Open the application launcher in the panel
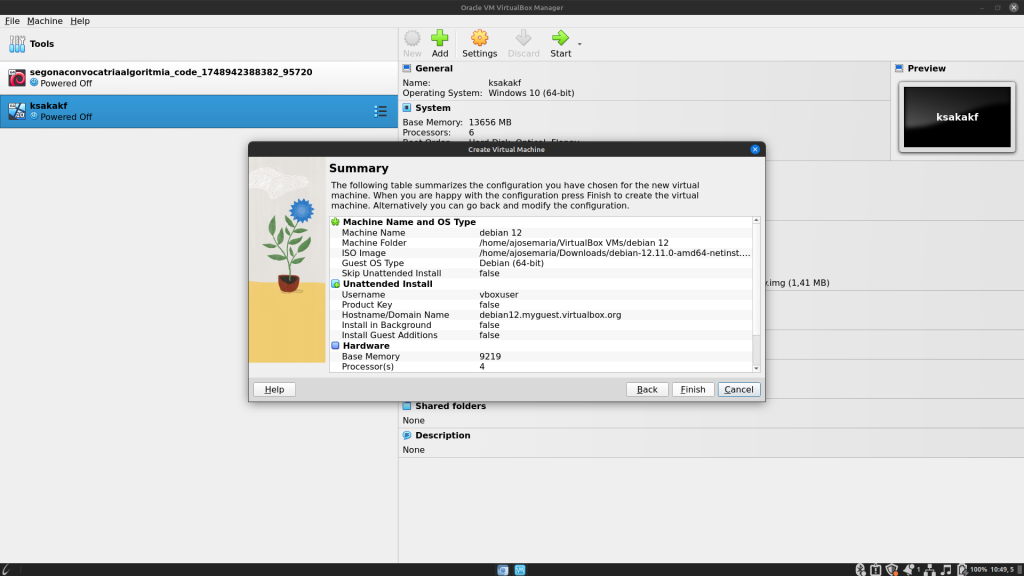The width and height of the screenshot is (1024, 576). [6, 569]
